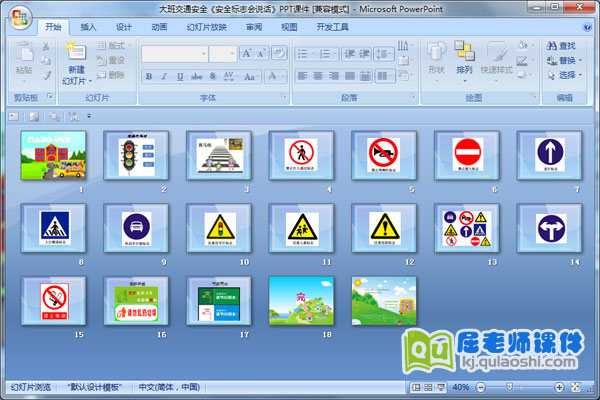Image resolution: width=600 pixels, height=400 pixels.
Task: Click the Replace (替换) button
Action: coord(567,60)
